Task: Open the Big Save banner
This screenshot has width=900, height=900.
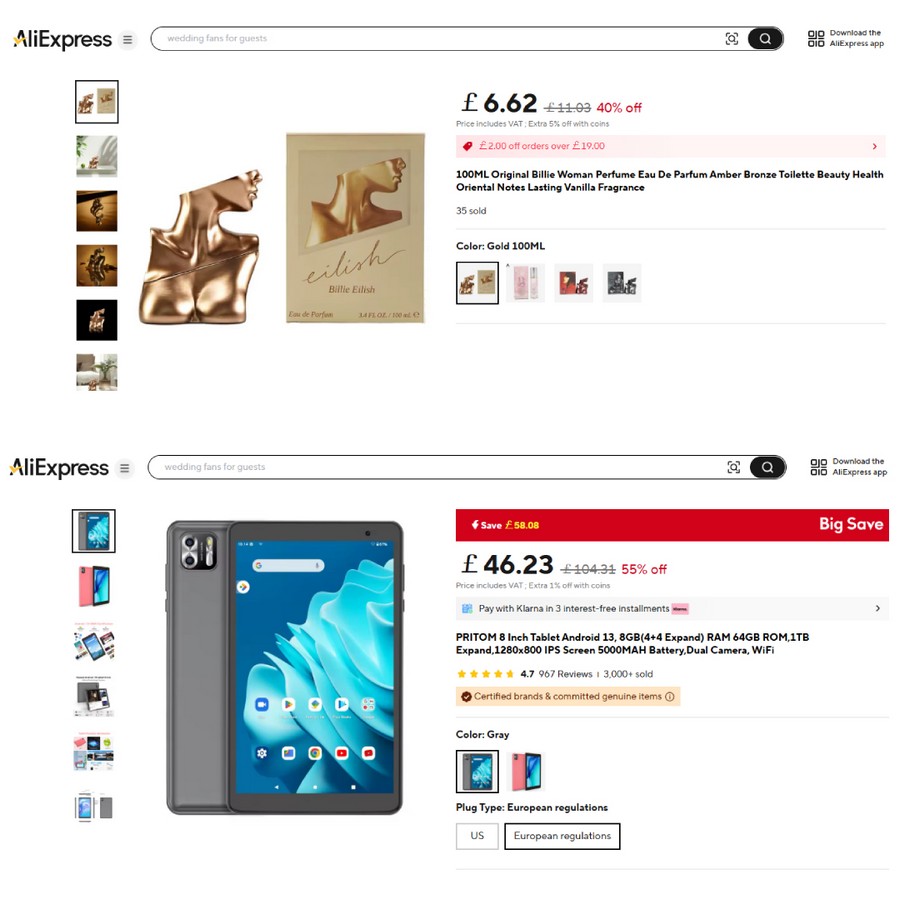Action: (672, 525)
